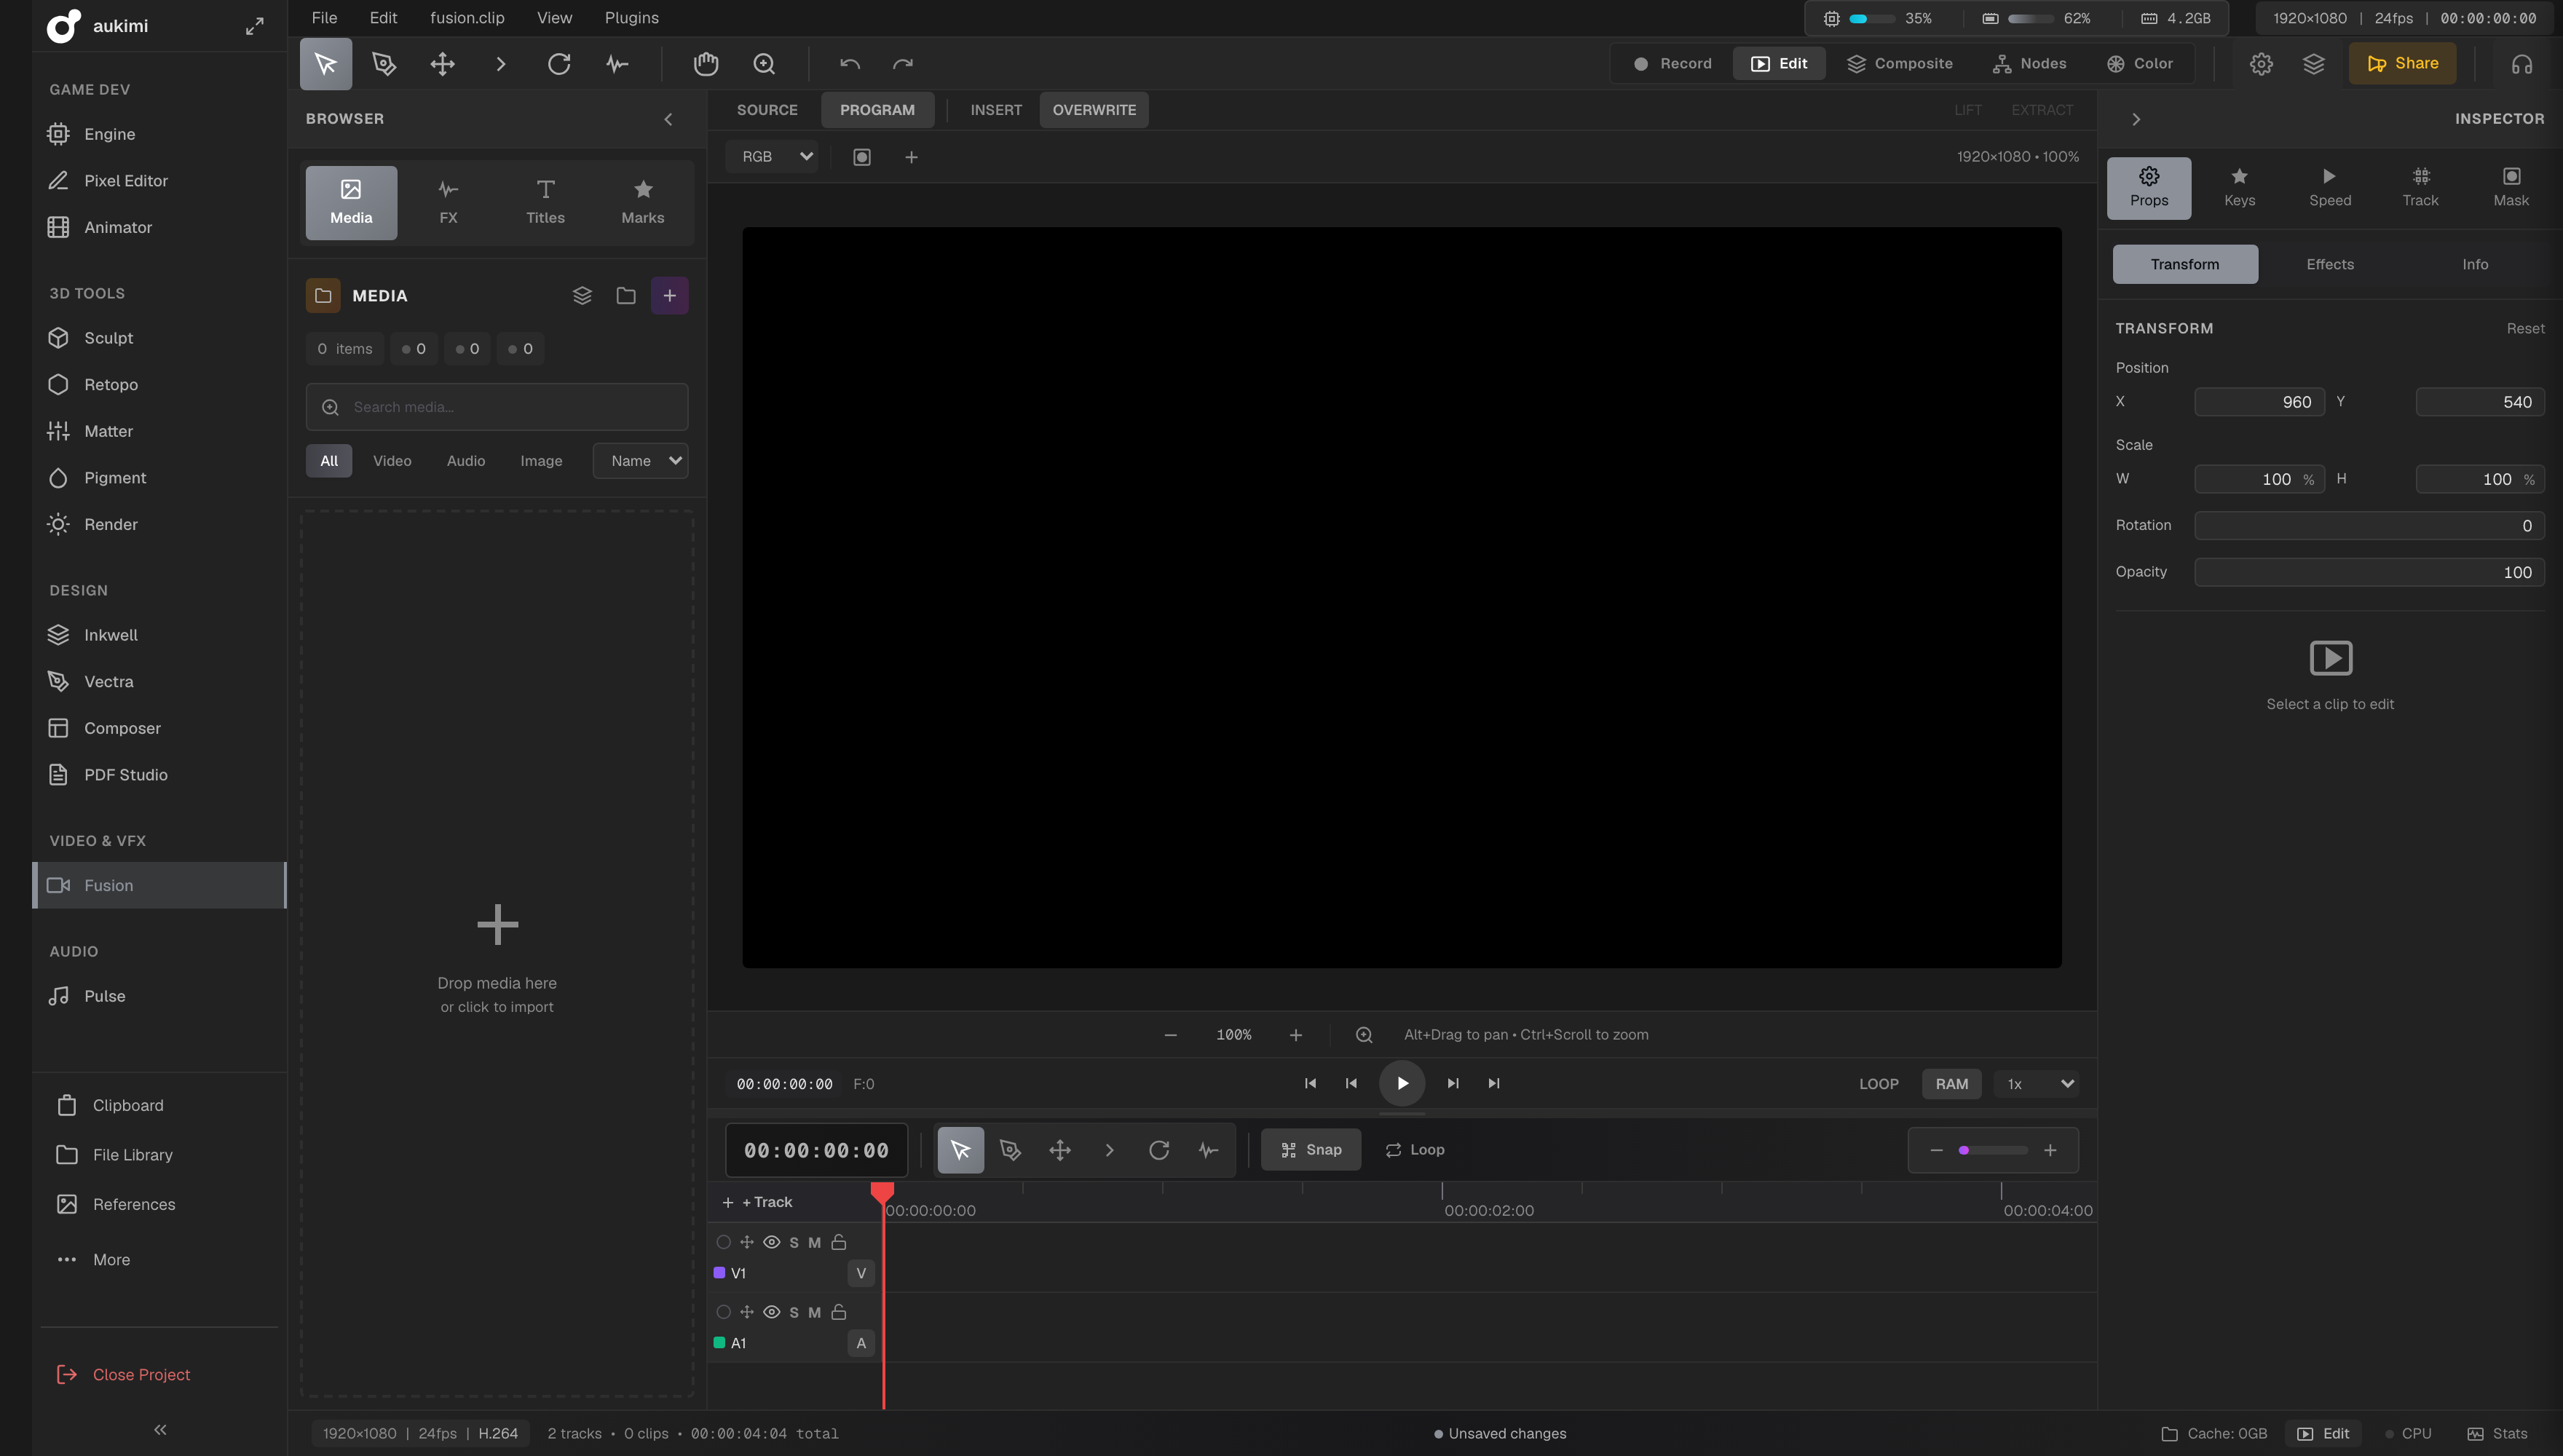Select INSERT edit mode
This screenshot has height=1456, width=2563.
coord(996,110)
